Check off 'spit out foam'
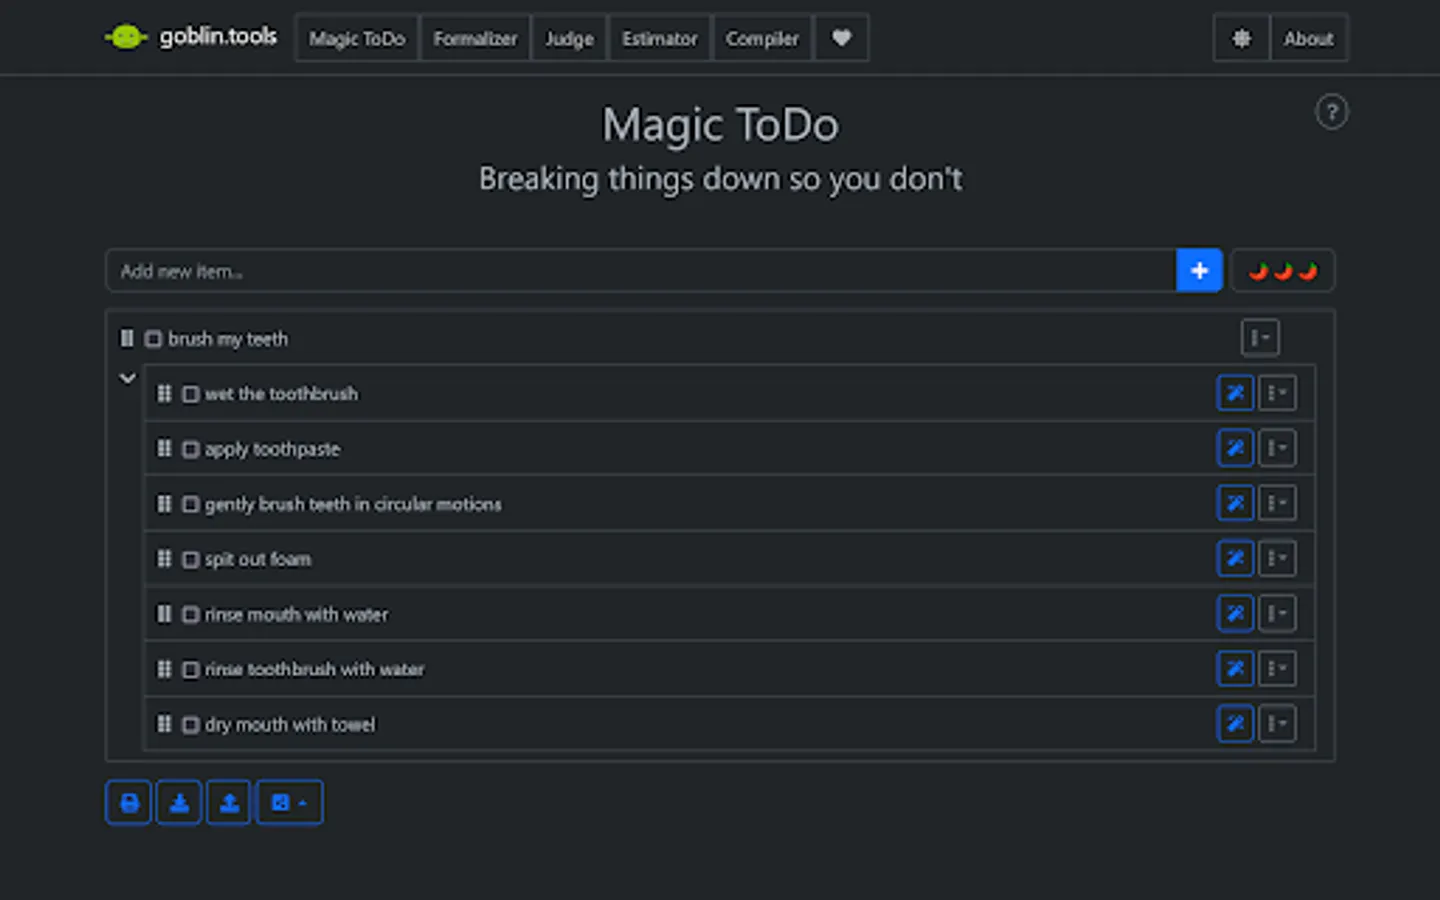This screenshot has width=1440, height=900. pyautogui.click(x=190, y=559)
